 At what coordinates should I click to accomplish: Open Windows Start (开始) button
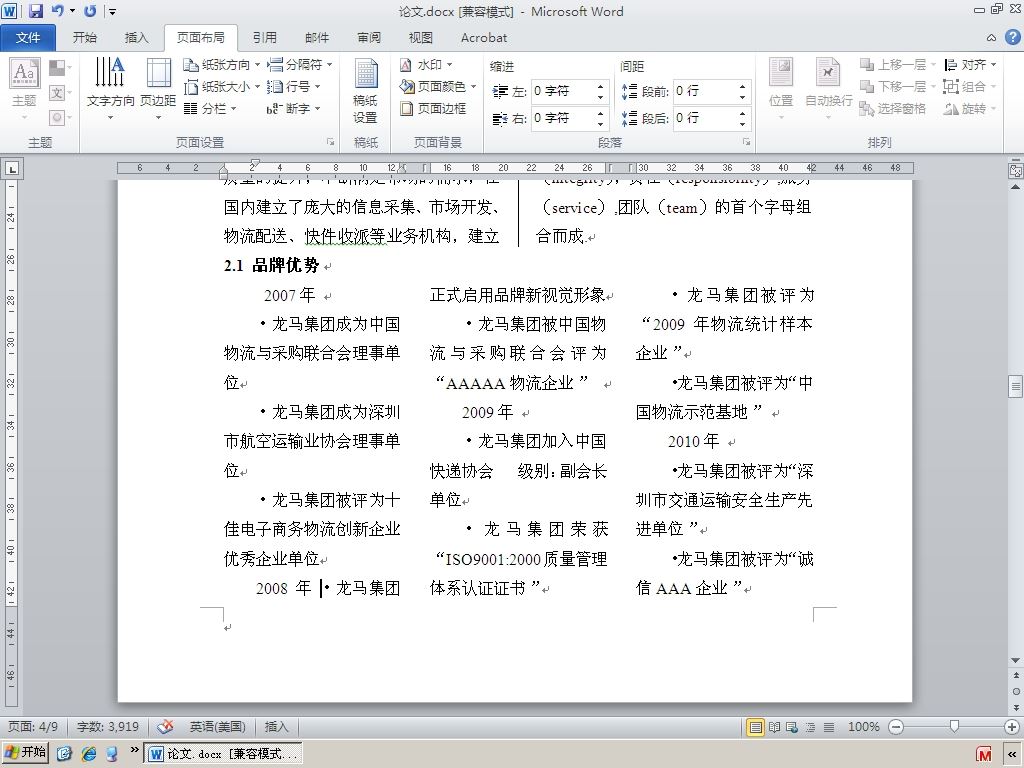[27, 752]
